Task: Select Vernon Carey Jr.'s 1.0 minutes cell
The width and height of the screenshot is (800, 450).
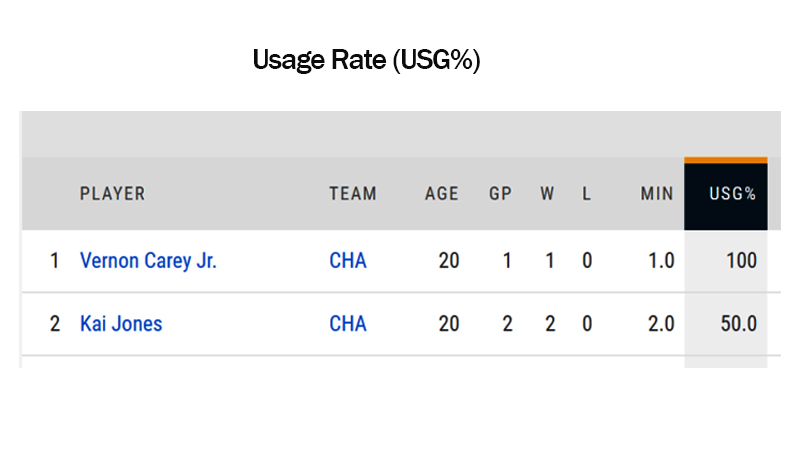Action: tap(661, 261)
